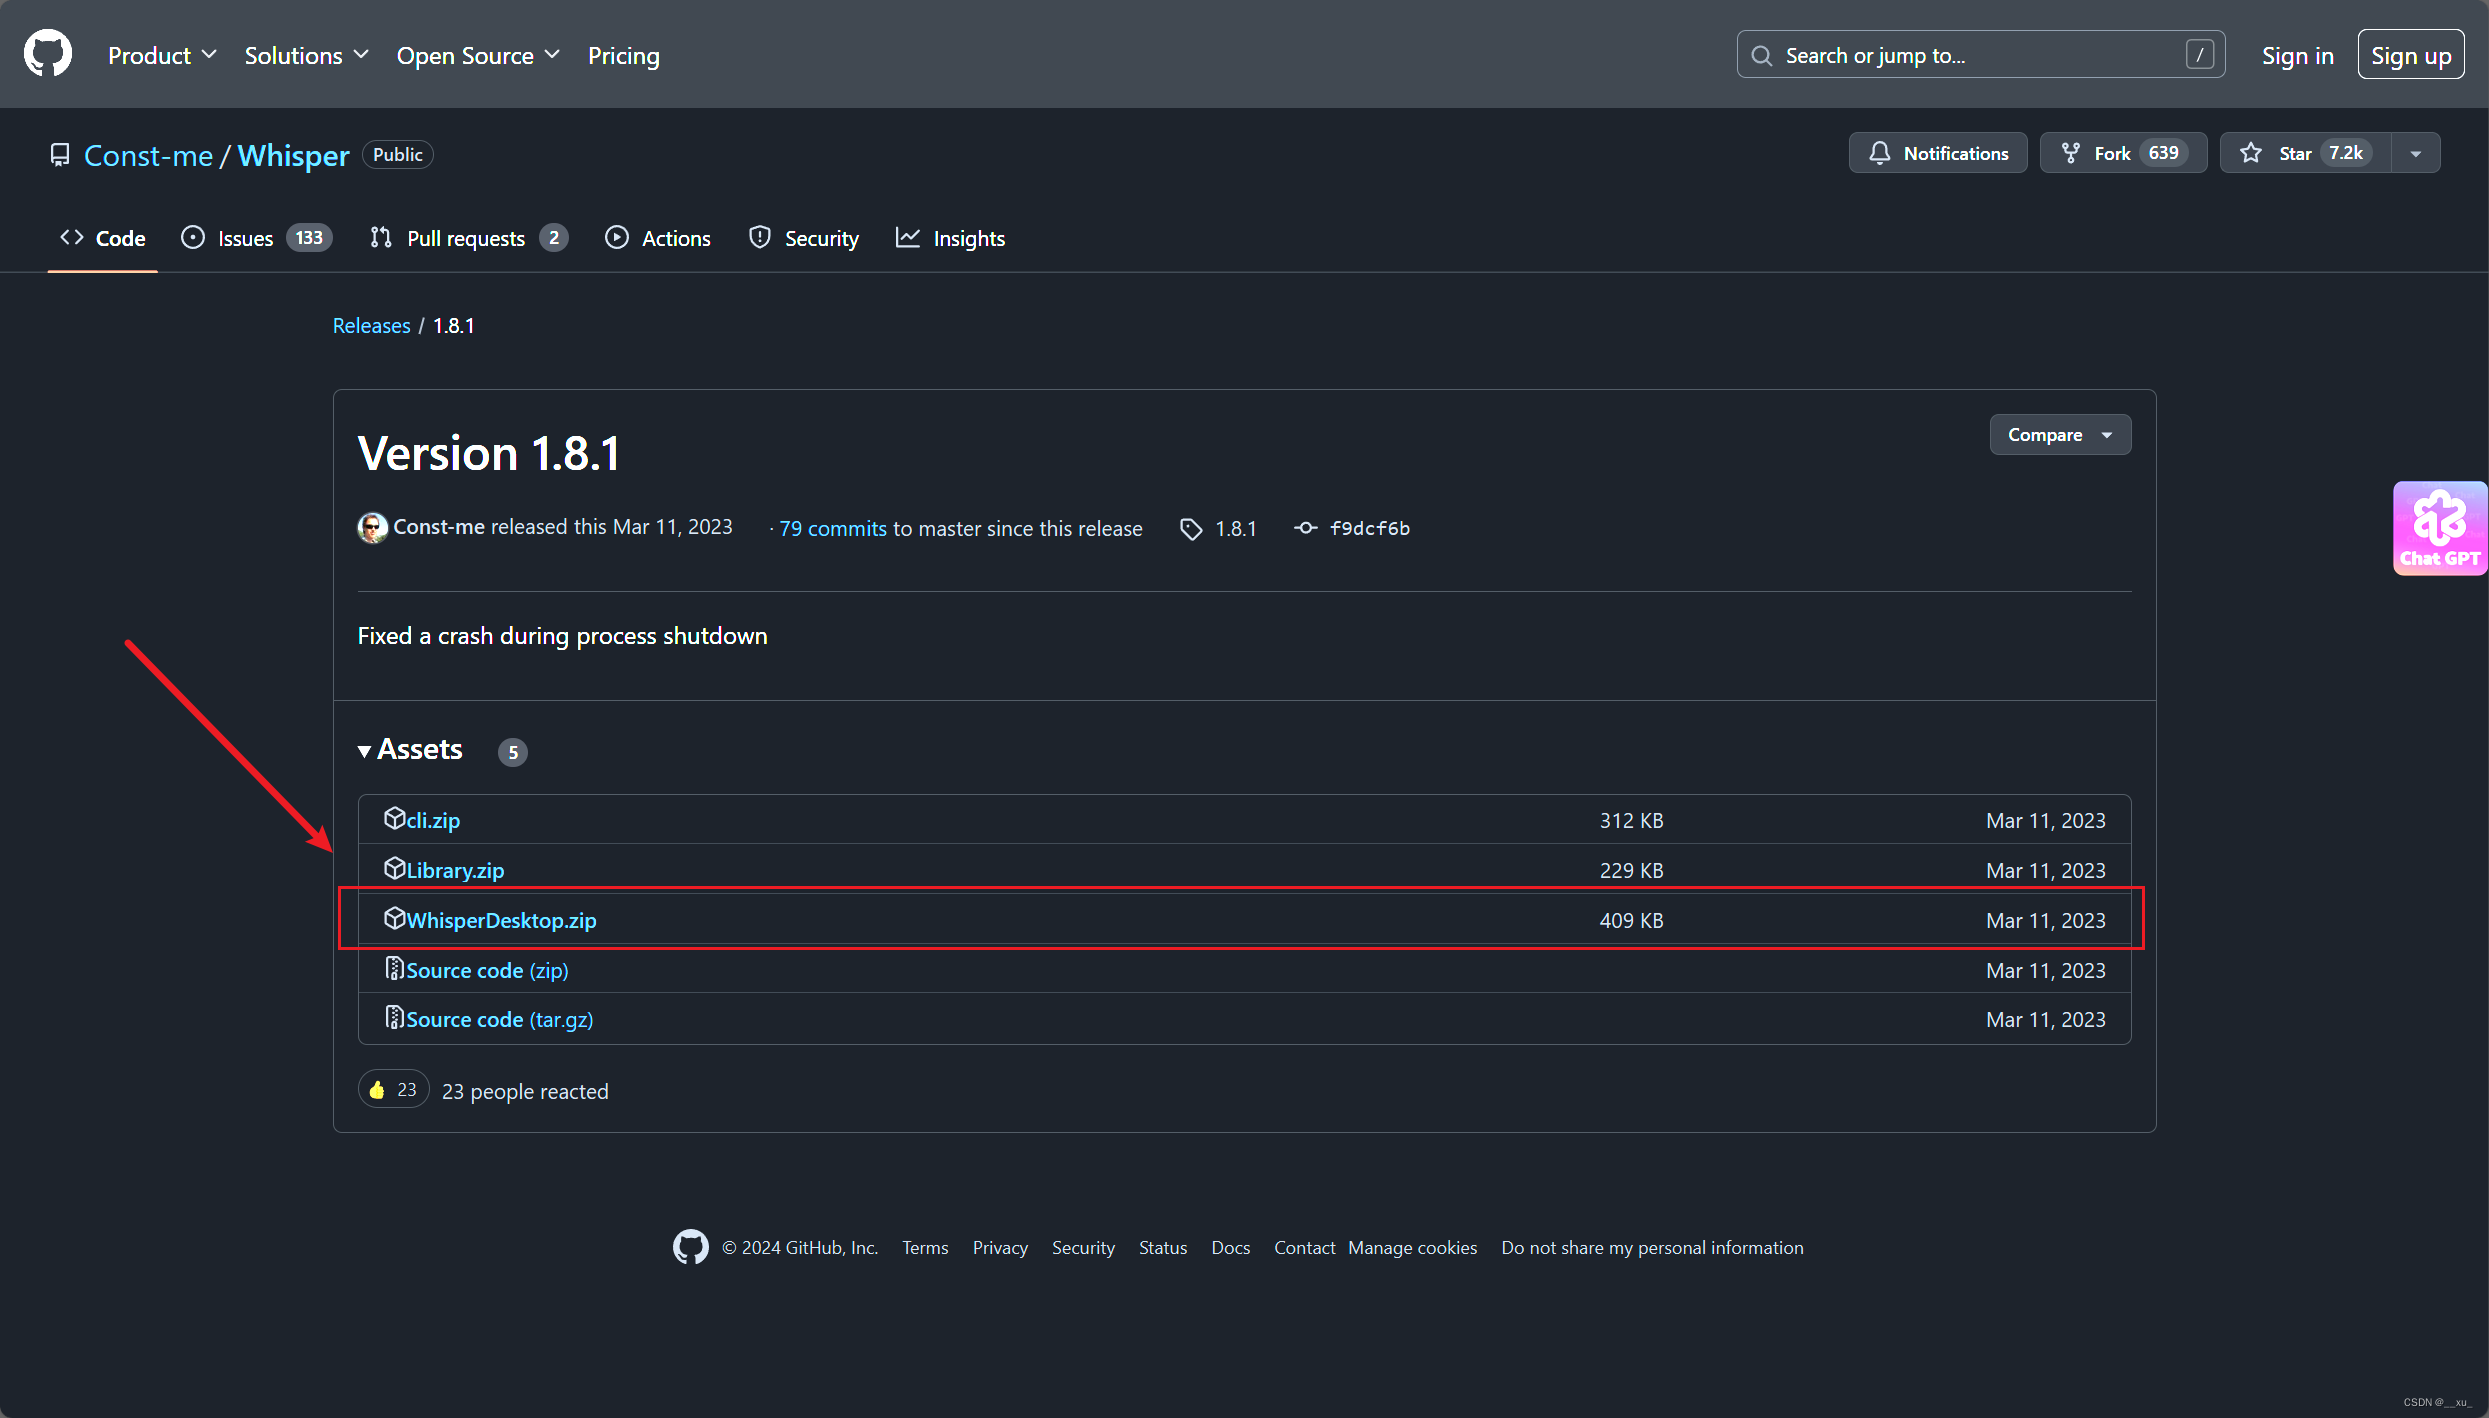2489x1418 pixels.
Task: Open the Star lists dropdown arrow
Action: [2416, 153]
